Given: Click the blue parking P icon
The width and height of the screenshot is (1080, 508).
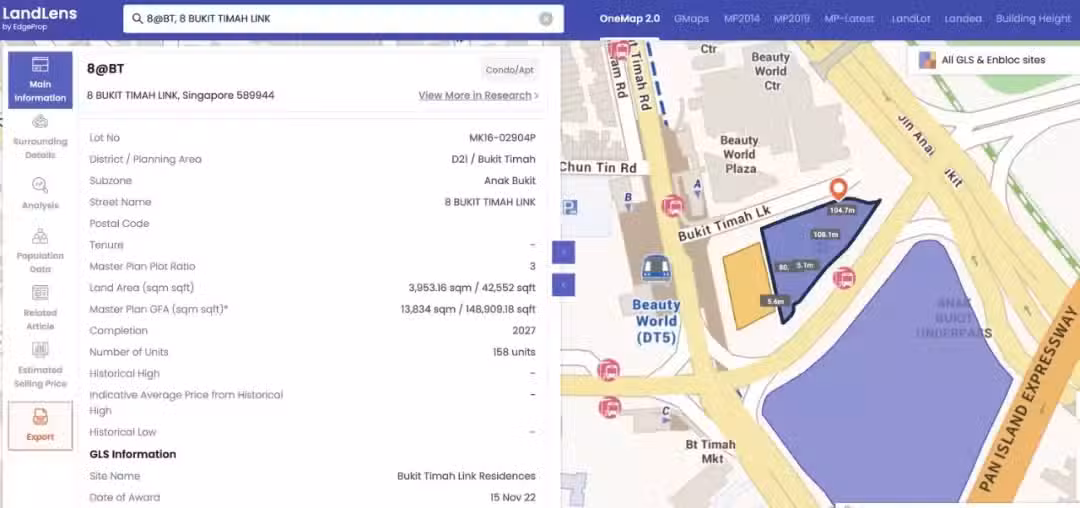Looking at the screenshot, I should (570, 207).
